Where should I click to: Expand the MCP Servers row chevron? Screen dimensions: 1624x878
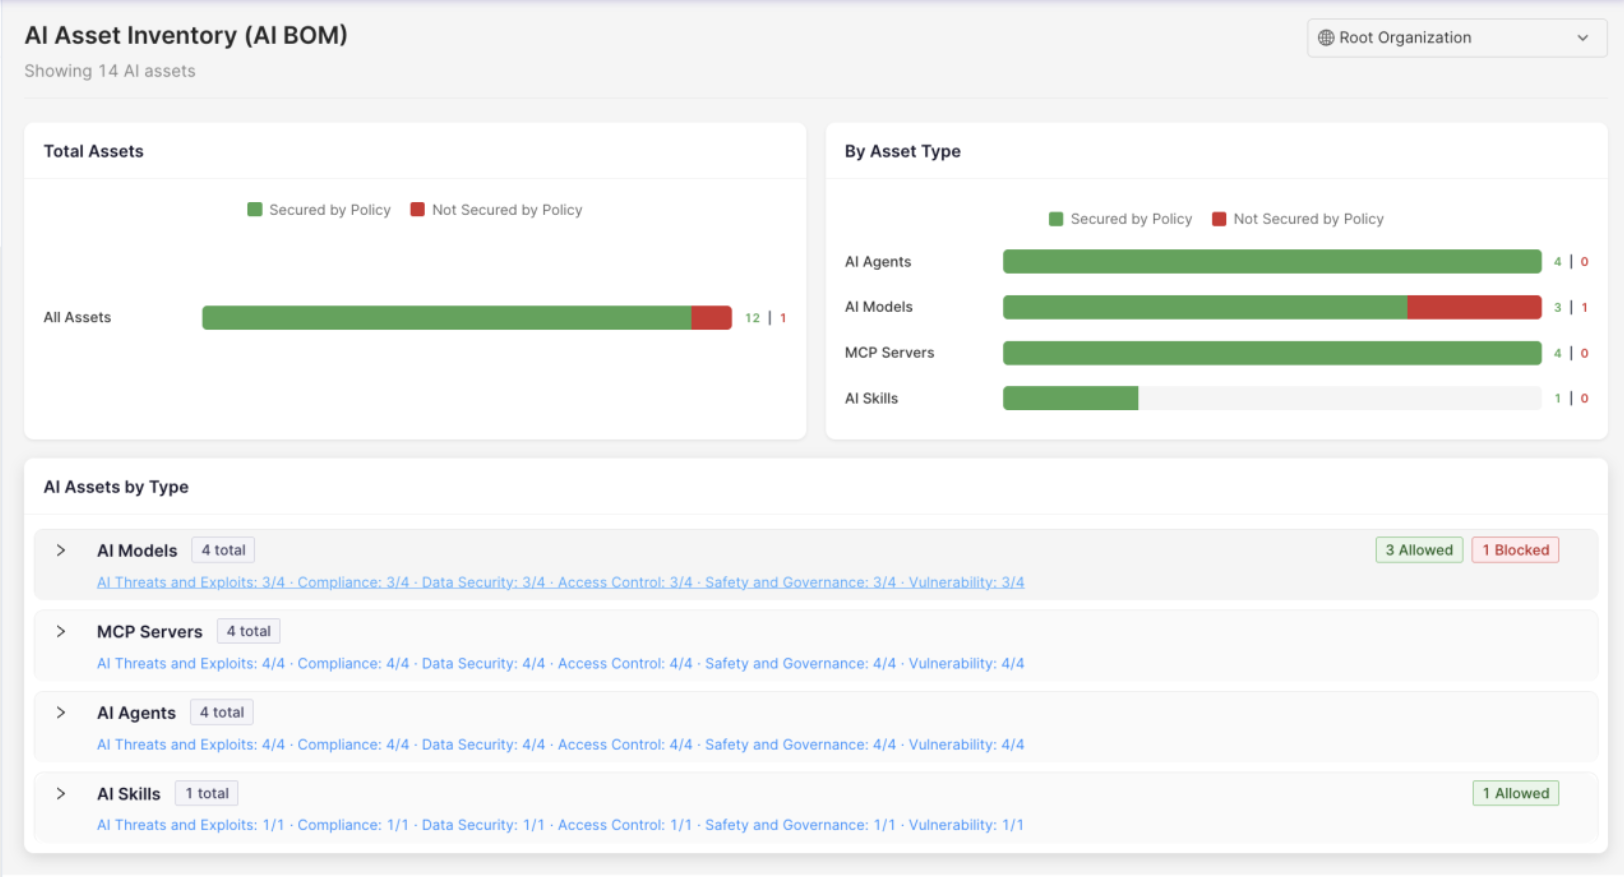tap(61, 632)
